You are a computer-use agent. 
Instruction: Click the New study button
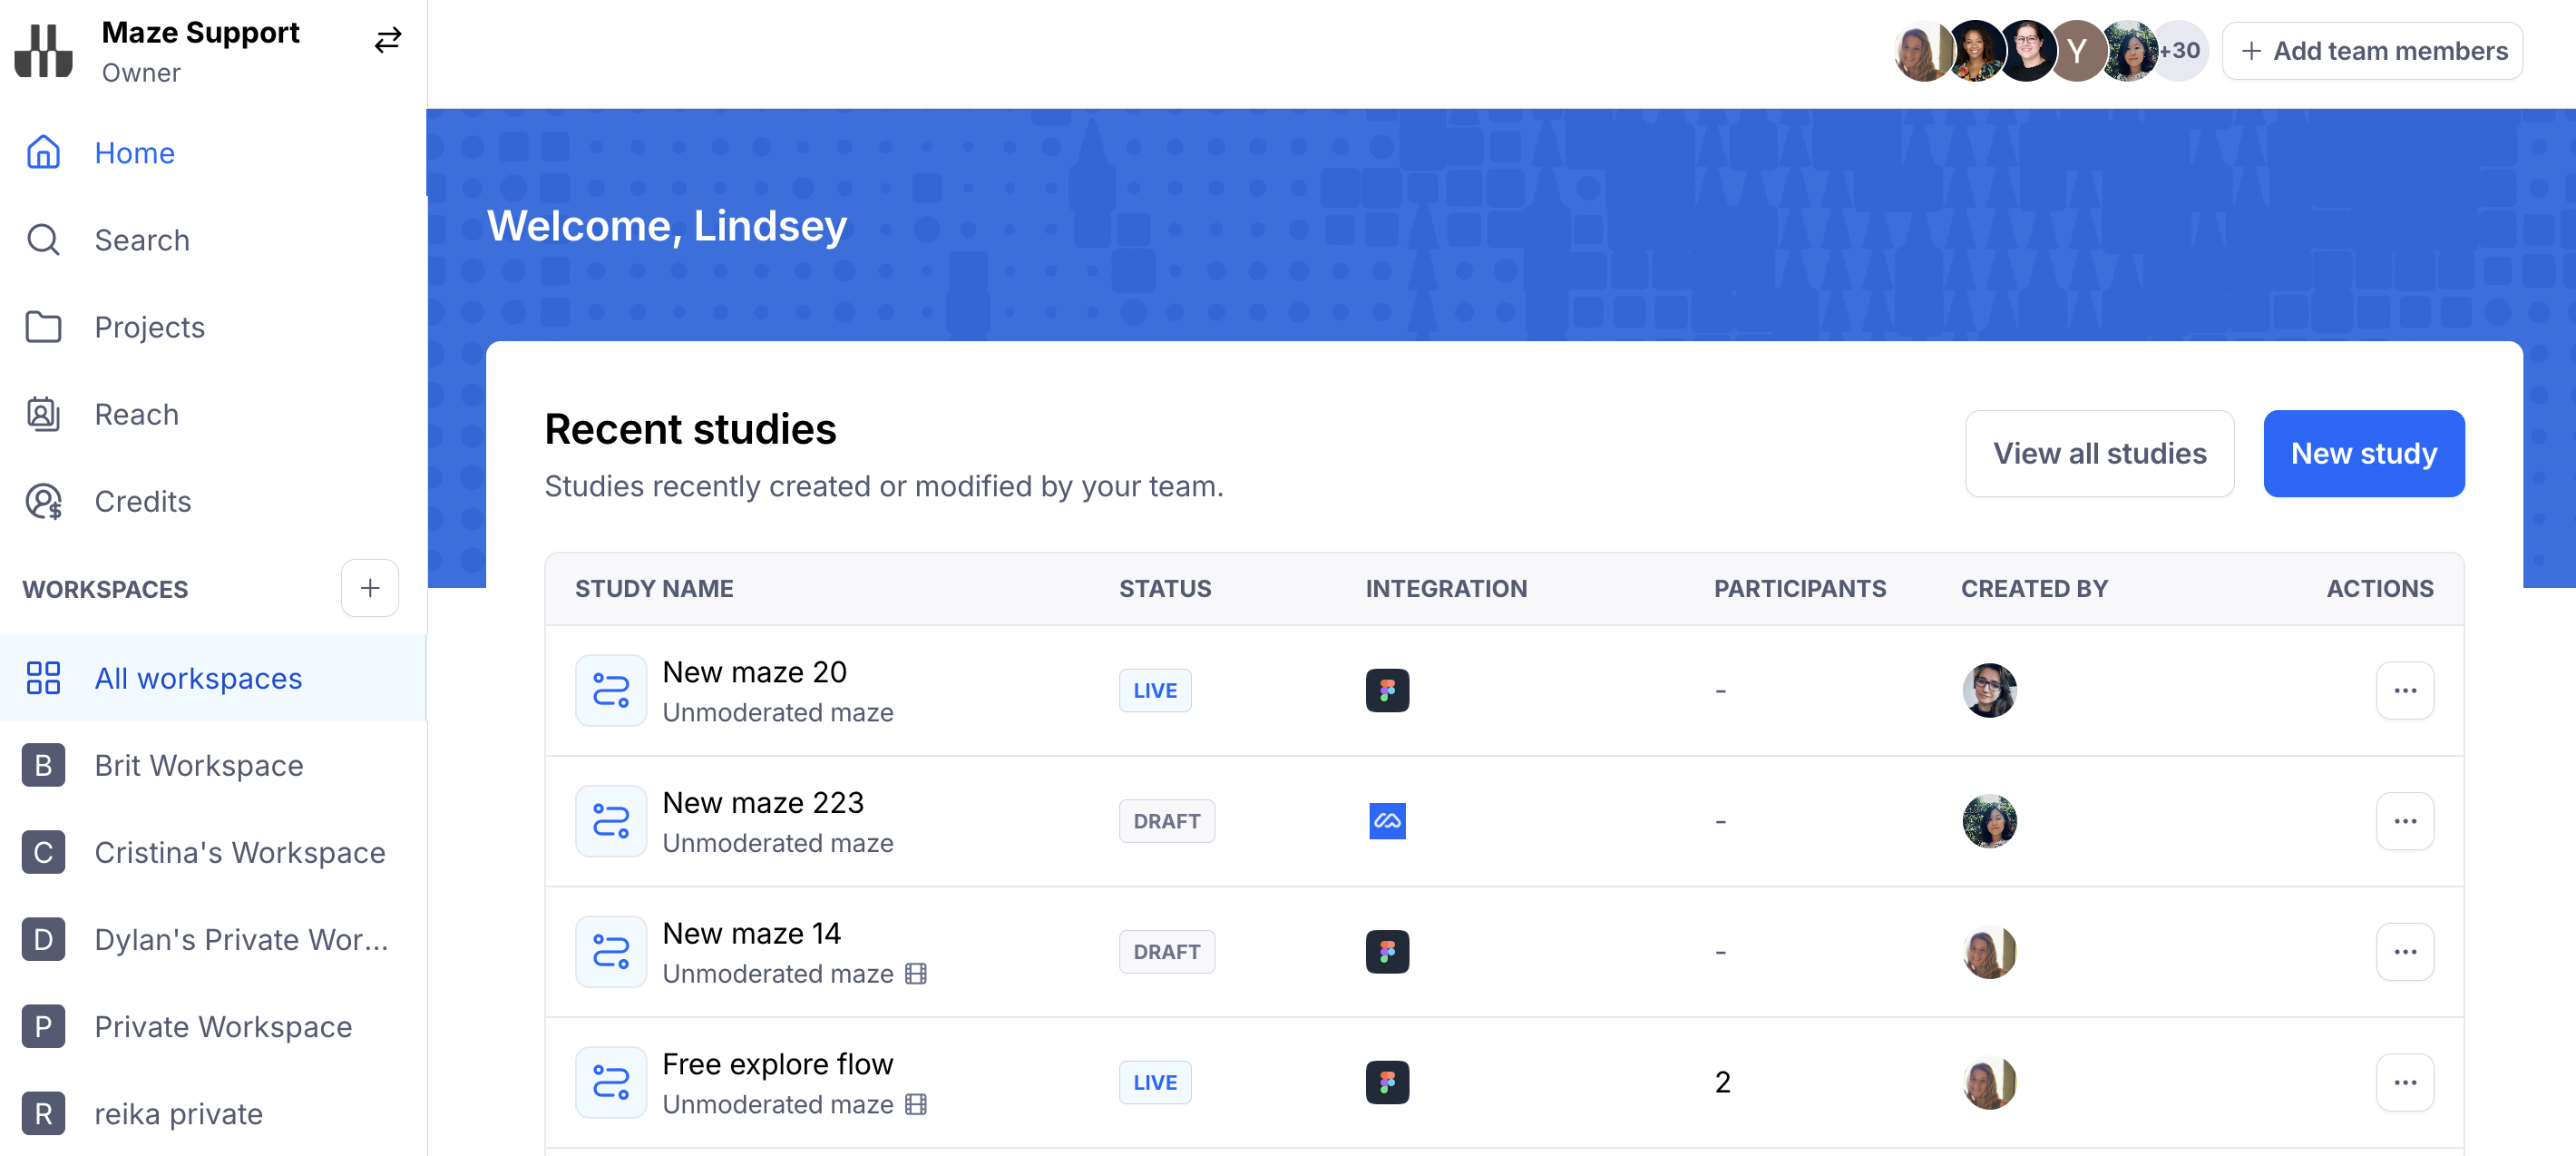(x=2363, y=453)
